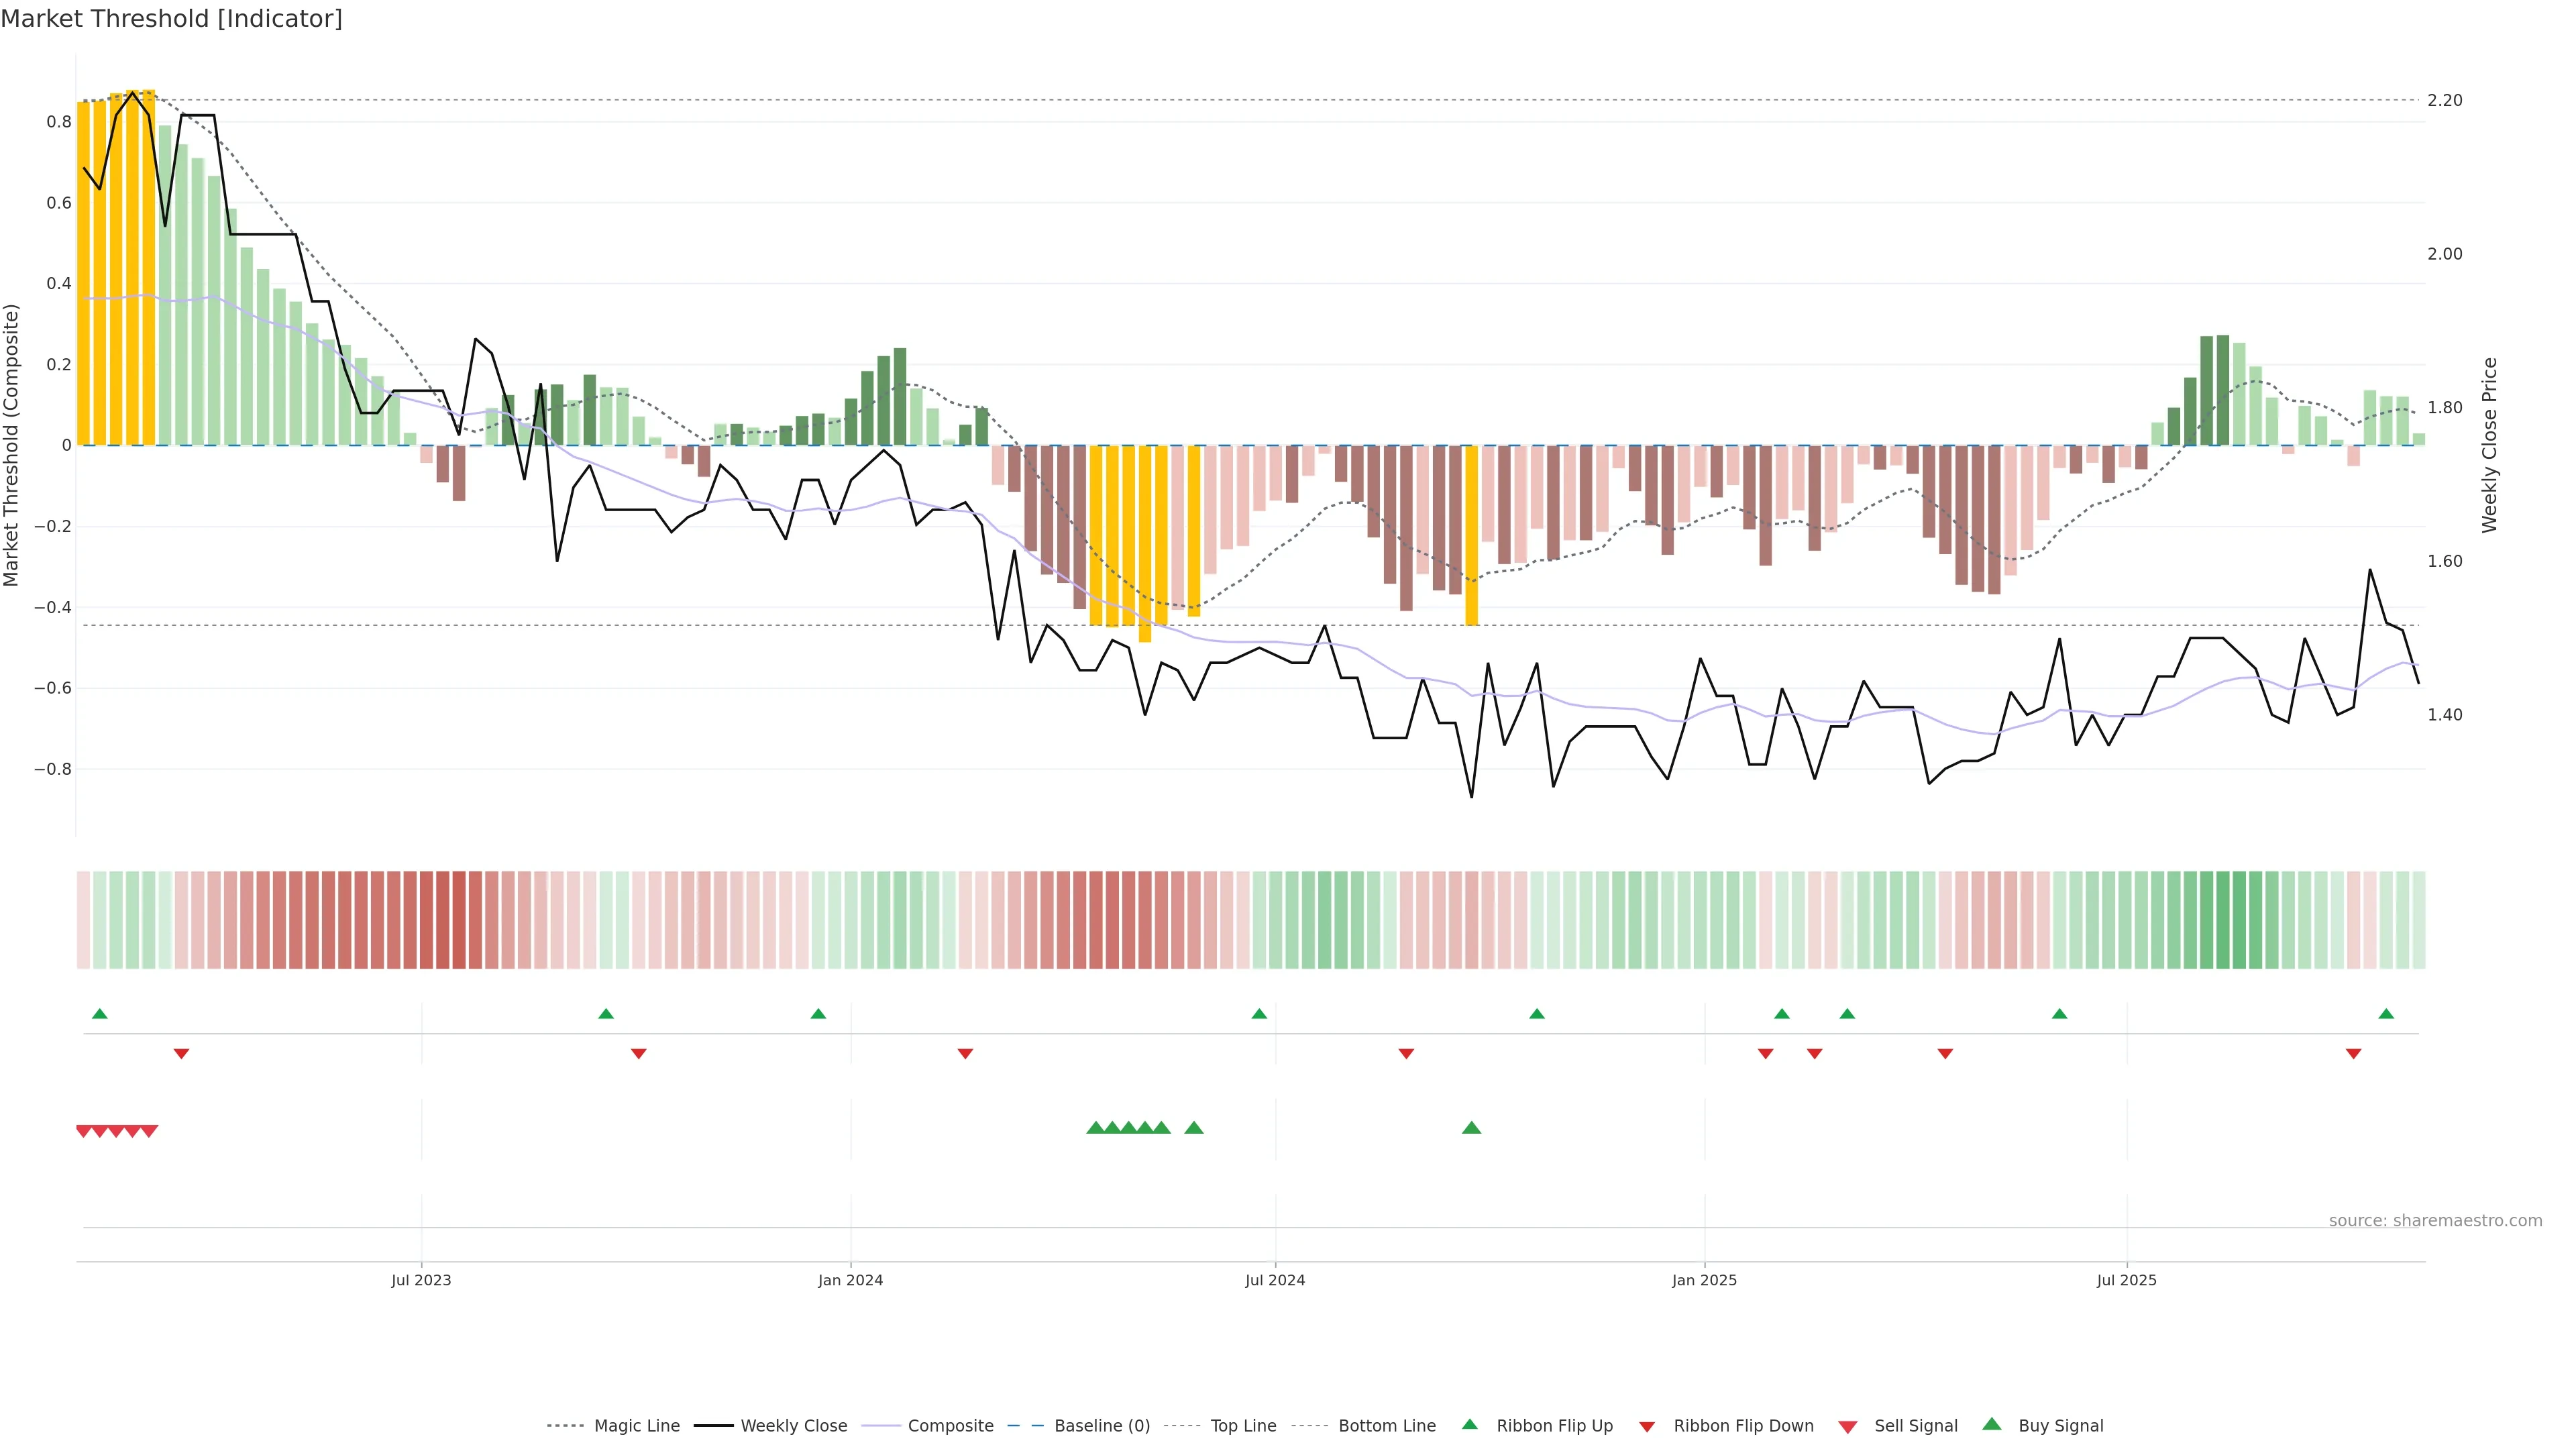Click the Jan 2024 axis label
The image size is (2576, 1449).
[850, 1280]
